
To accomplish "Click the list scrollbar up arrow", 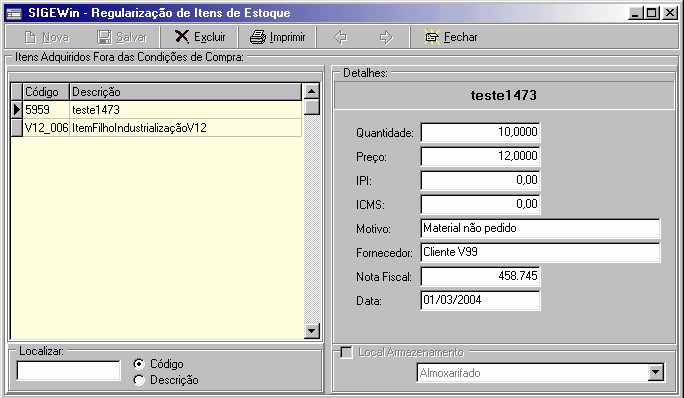I will point(311,91).
